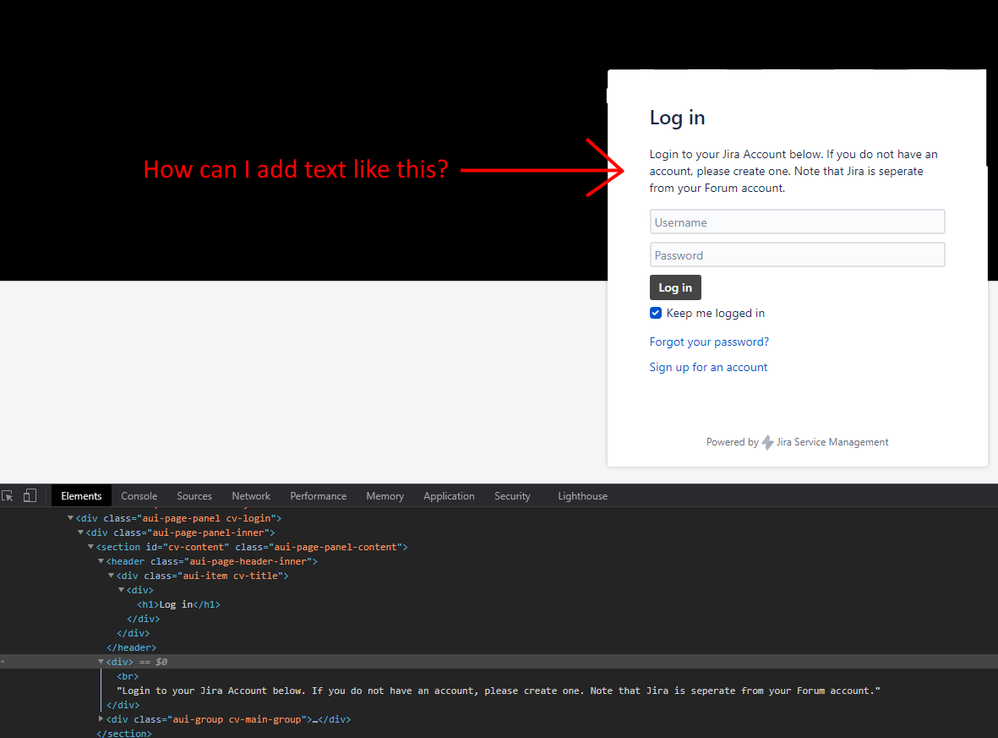Image resolution: width=998 pixels, height=738 pixels.
Task: Open the Network panel
Action: pos(250,495)
